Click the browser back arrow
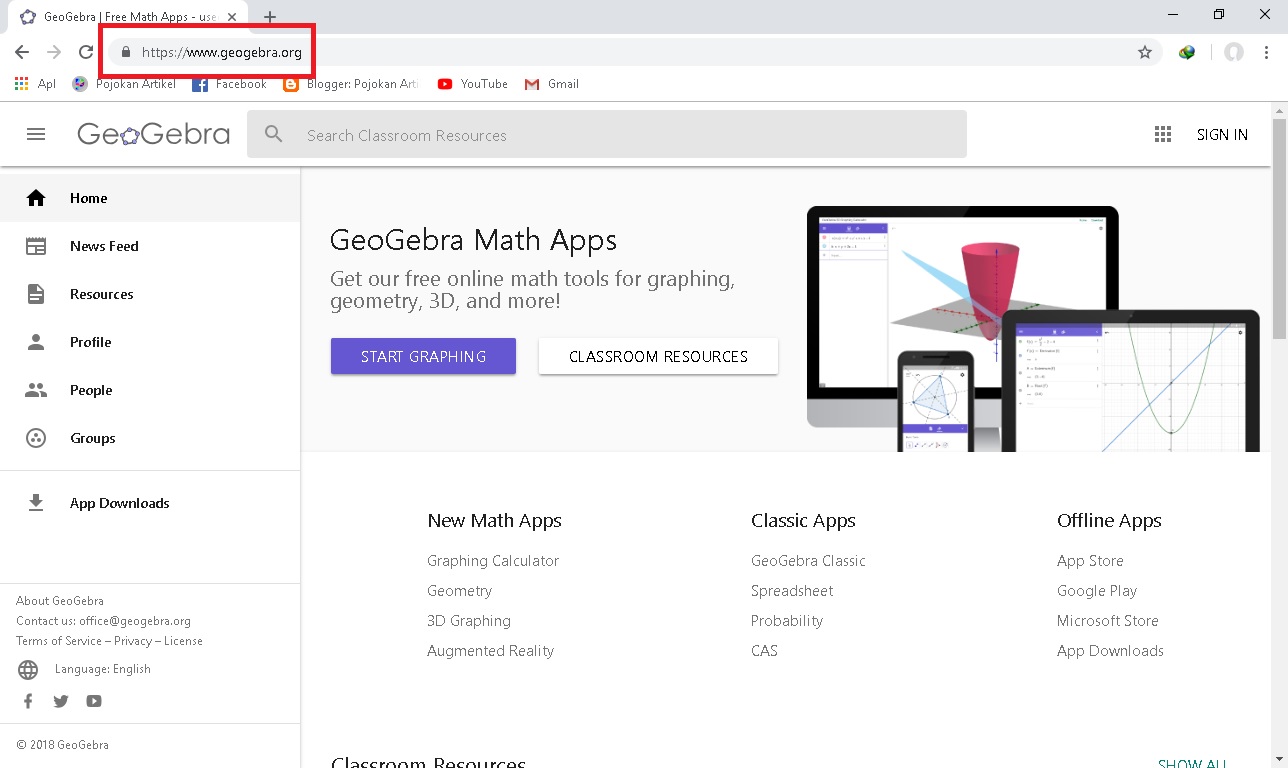Viewport: 1288px width, 768px height. pyautogui.click(x=22, y=52)
